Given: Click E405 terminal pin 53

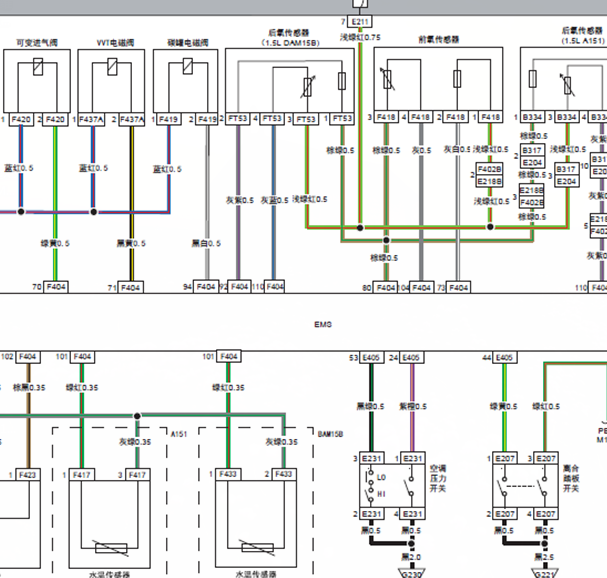Looking at the screenshot, I should point(371,357).
